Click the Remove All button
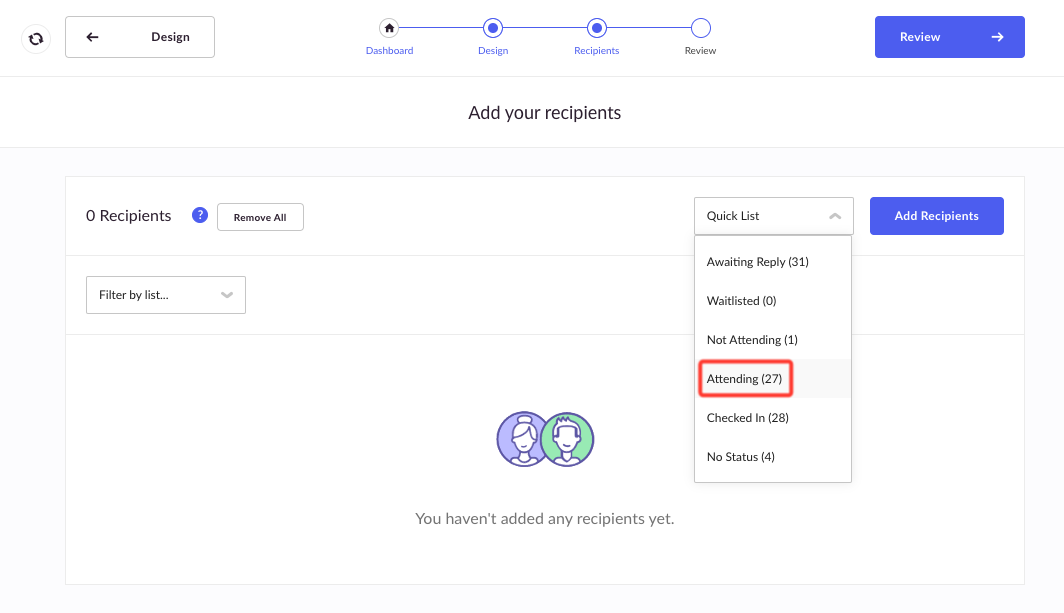This screenshot has width=1064, height=613. point(260,217)
